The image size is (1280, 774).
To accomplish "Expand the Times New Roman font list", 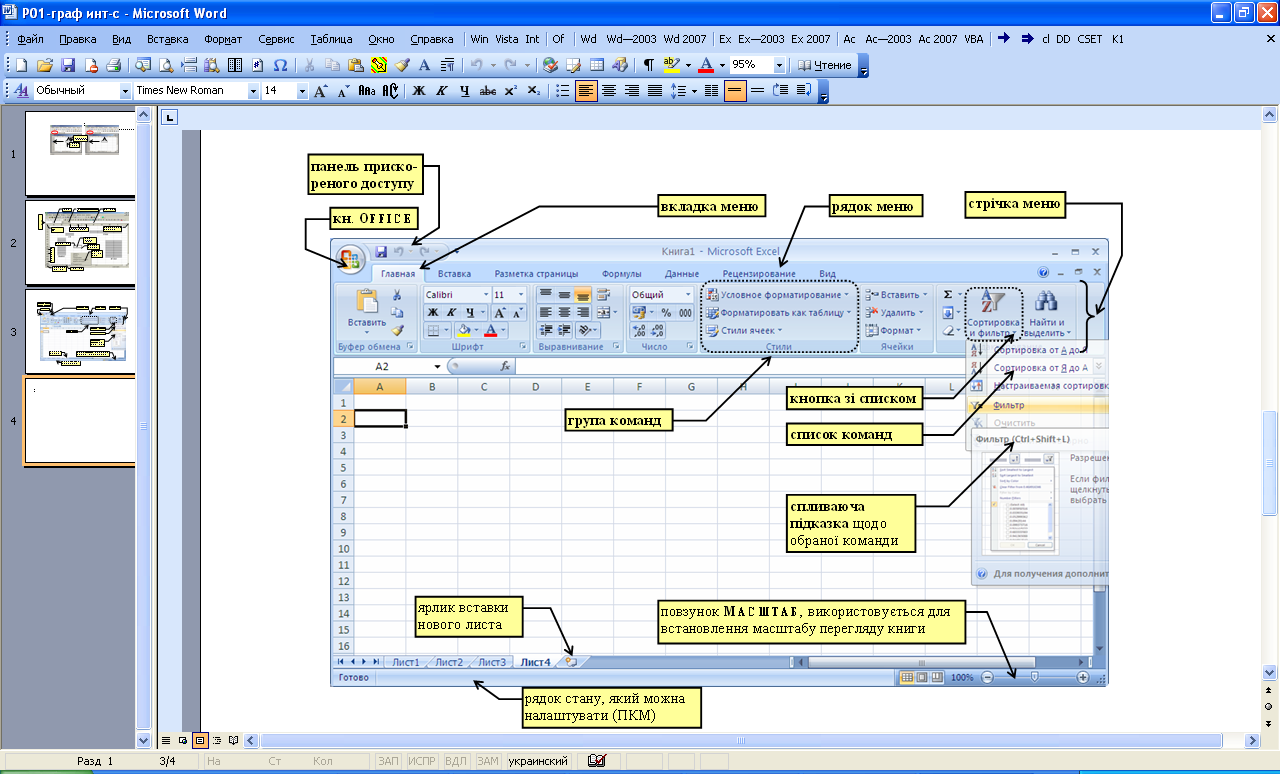I will click(253, 90).
